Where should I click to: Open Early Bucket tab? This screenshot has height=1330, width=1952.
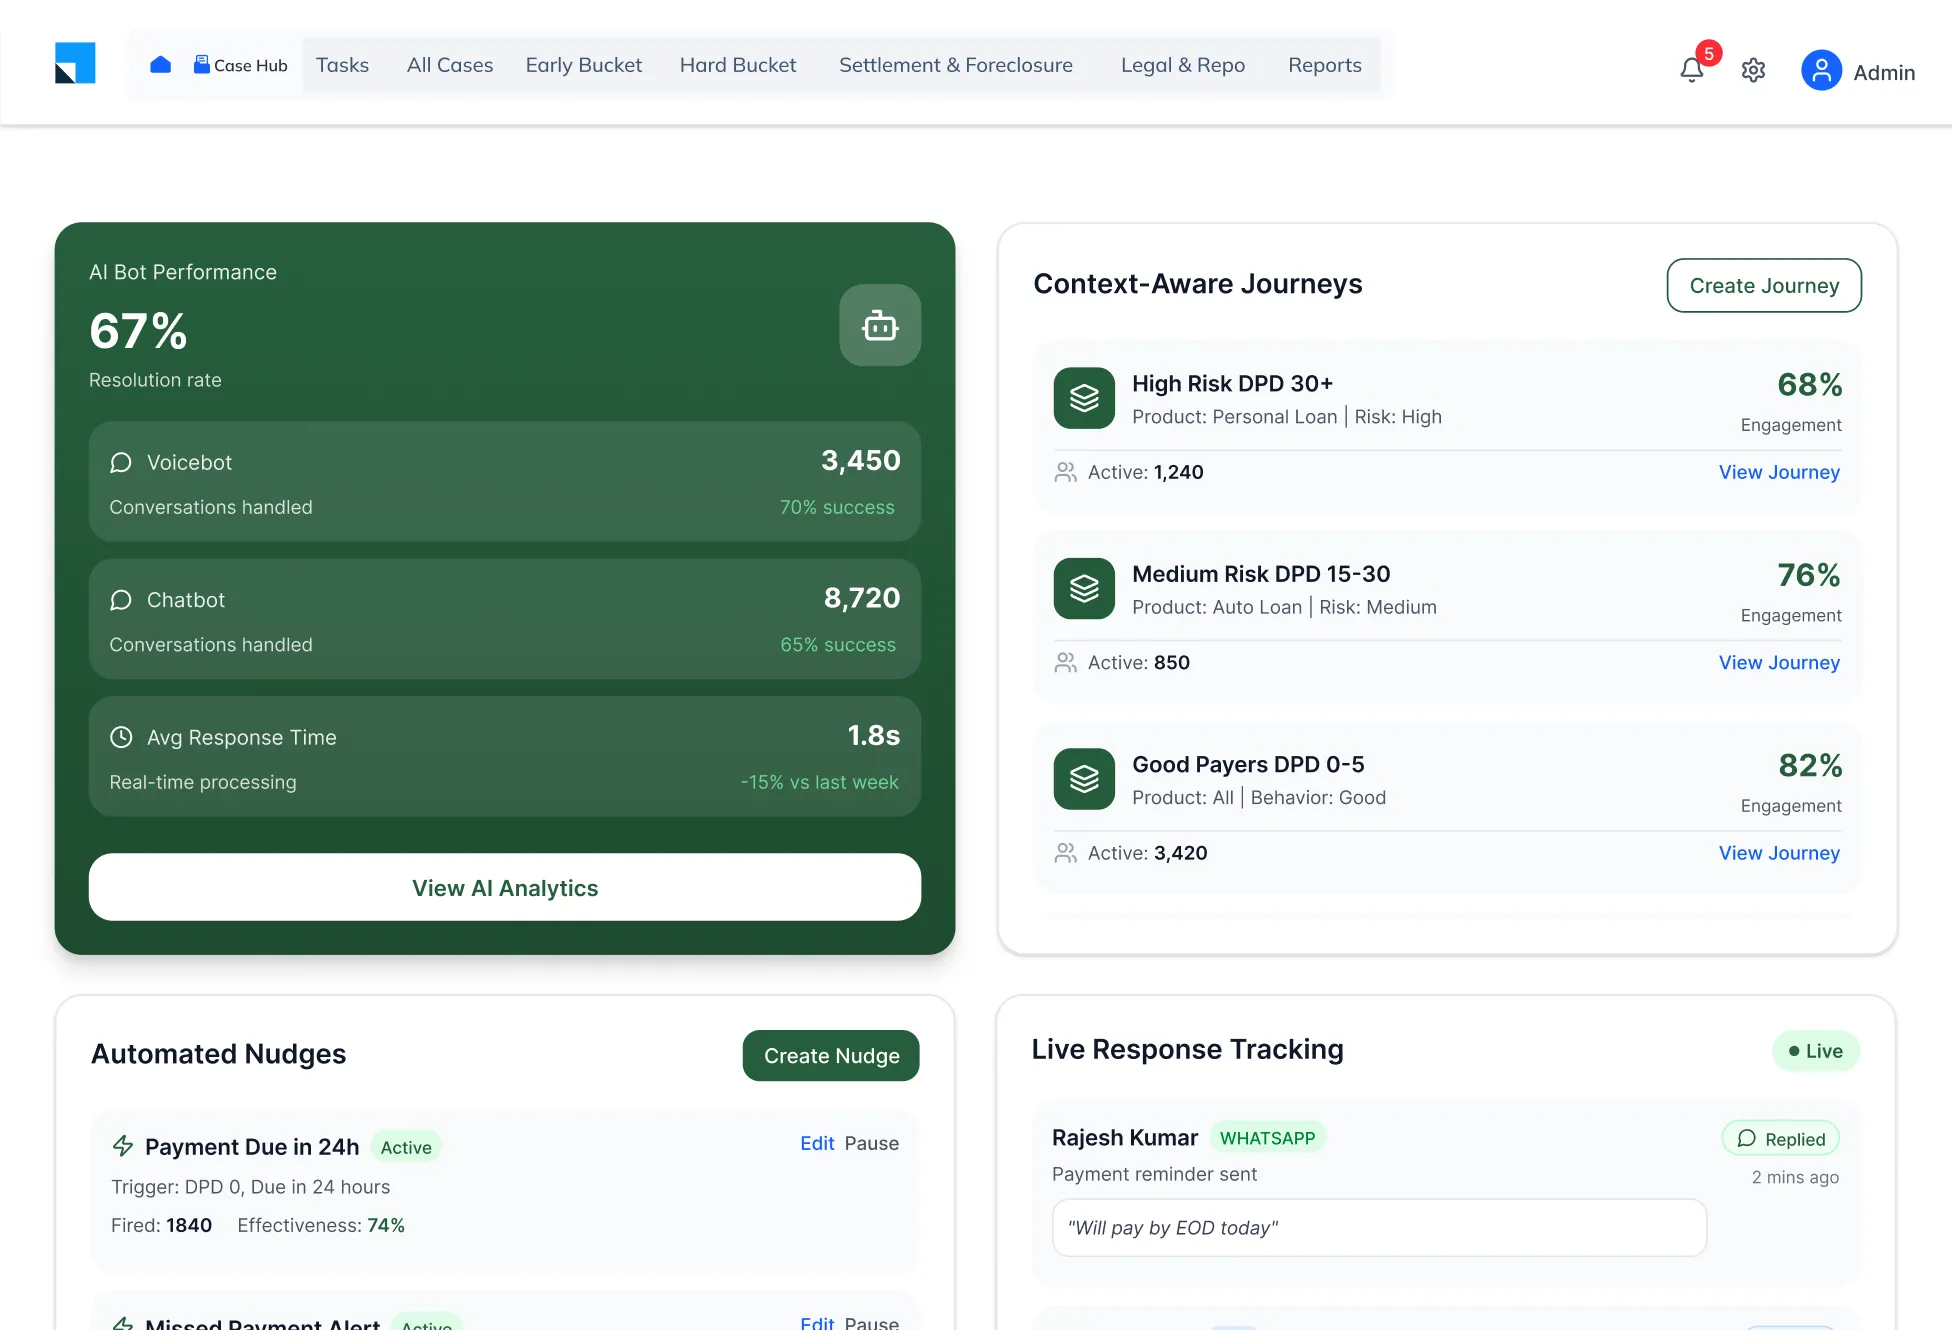click(x=584, y=65)
